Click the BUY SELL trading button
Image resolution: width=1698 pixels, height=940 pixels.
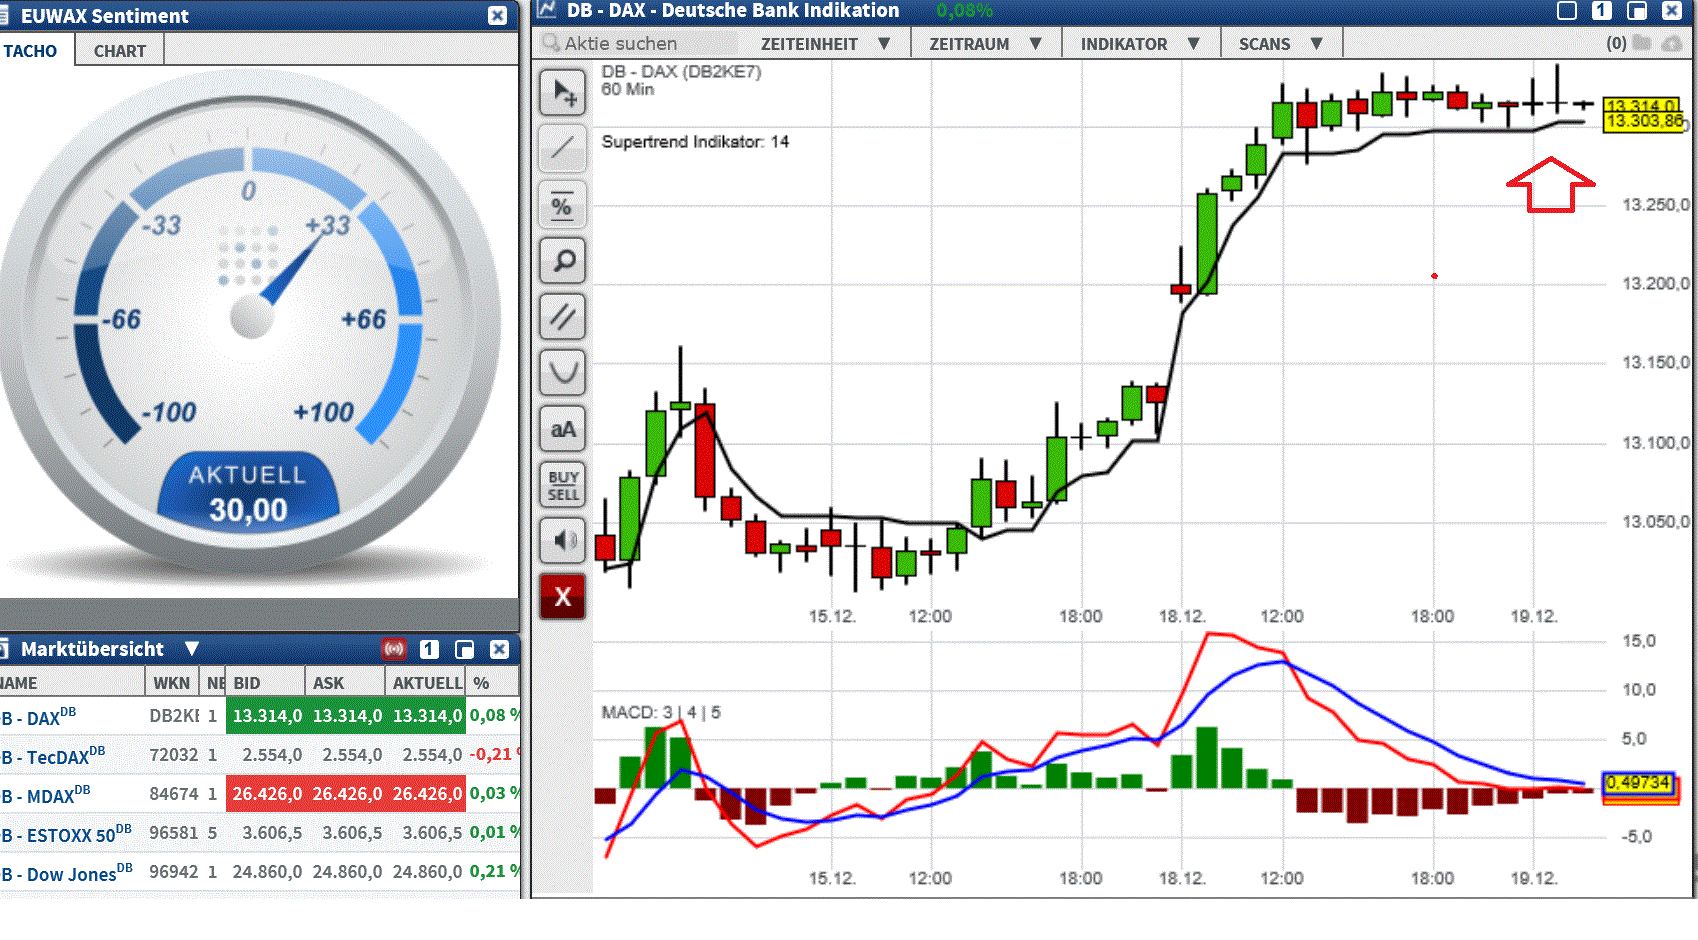(x=562, y=484)
